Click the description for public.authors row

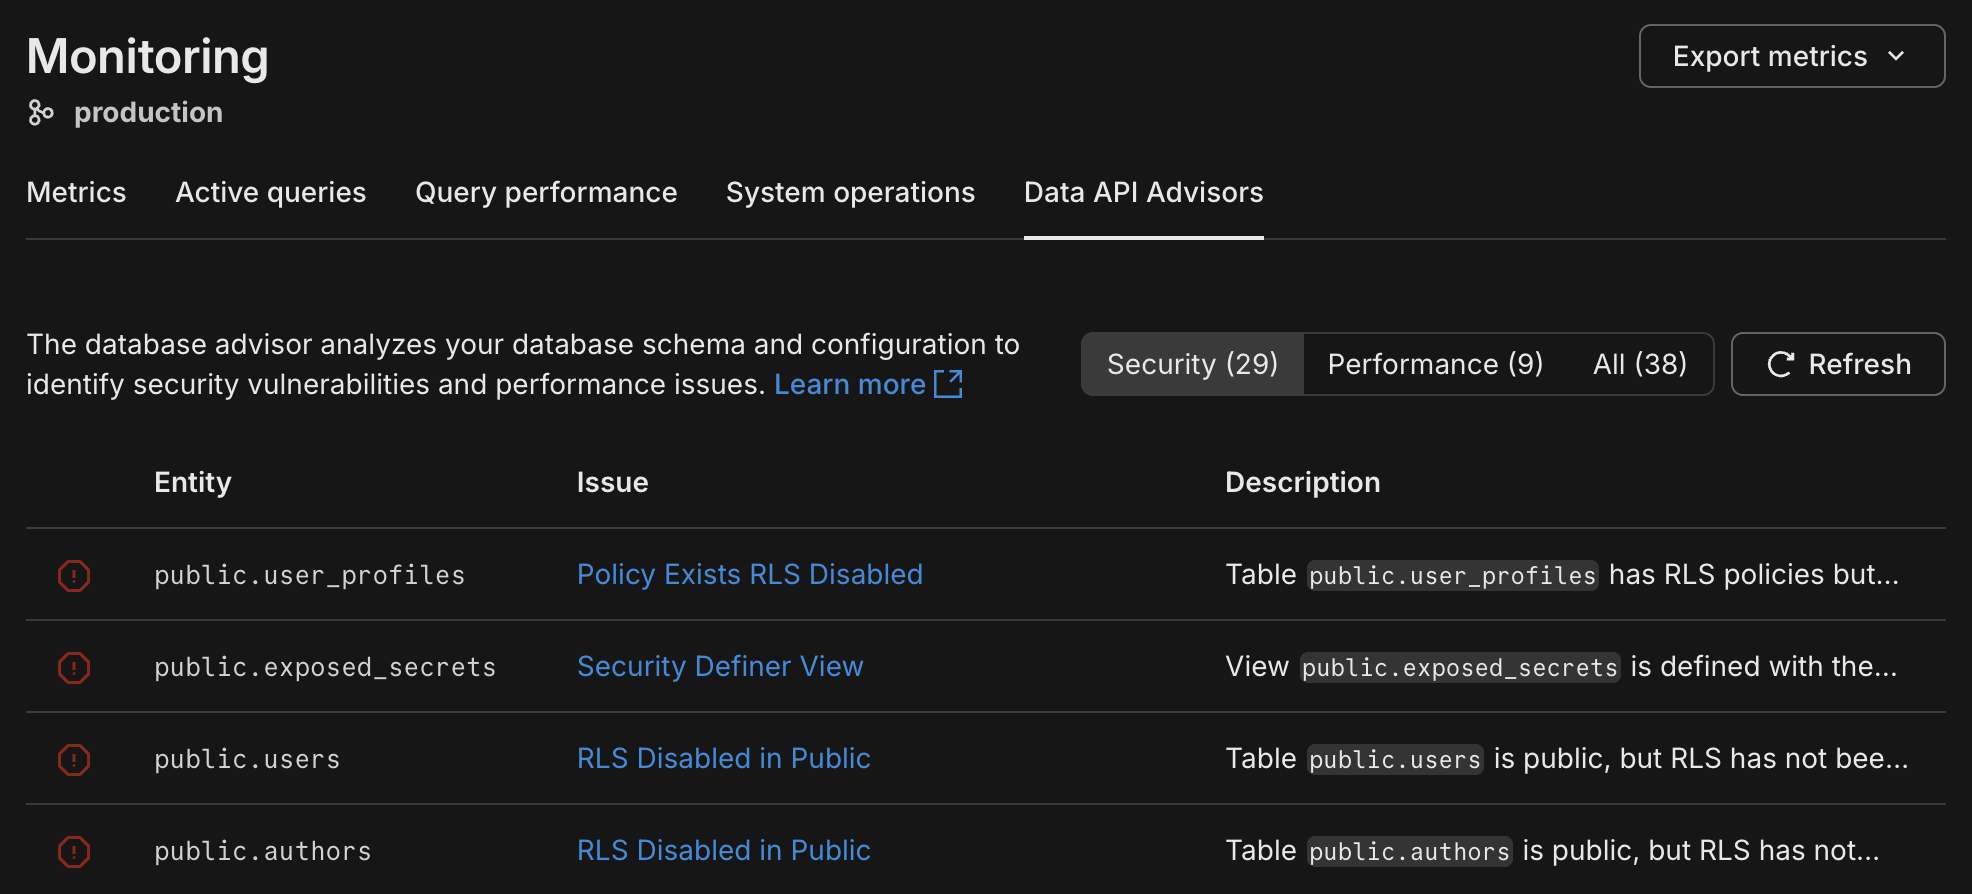1553,850
